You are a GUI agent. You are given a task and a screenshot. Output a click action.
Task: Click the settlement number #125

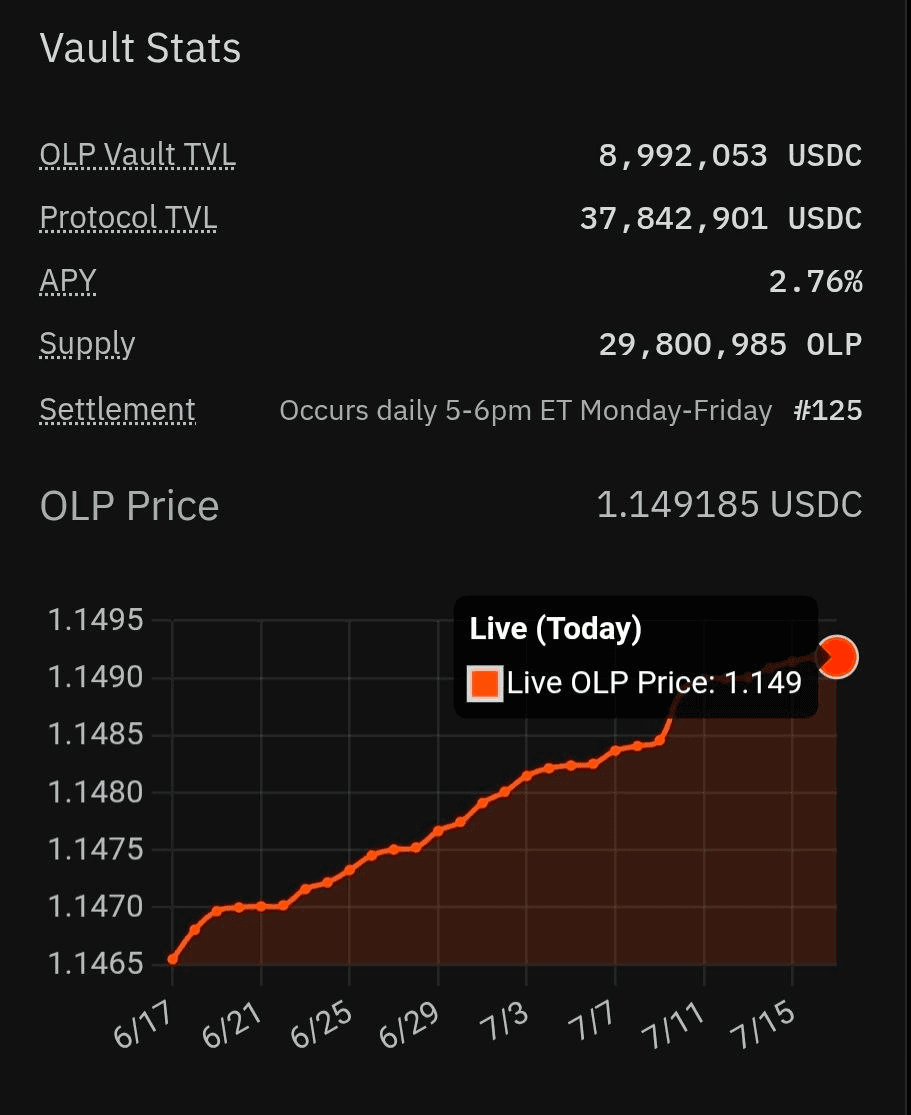coord(828,410)
